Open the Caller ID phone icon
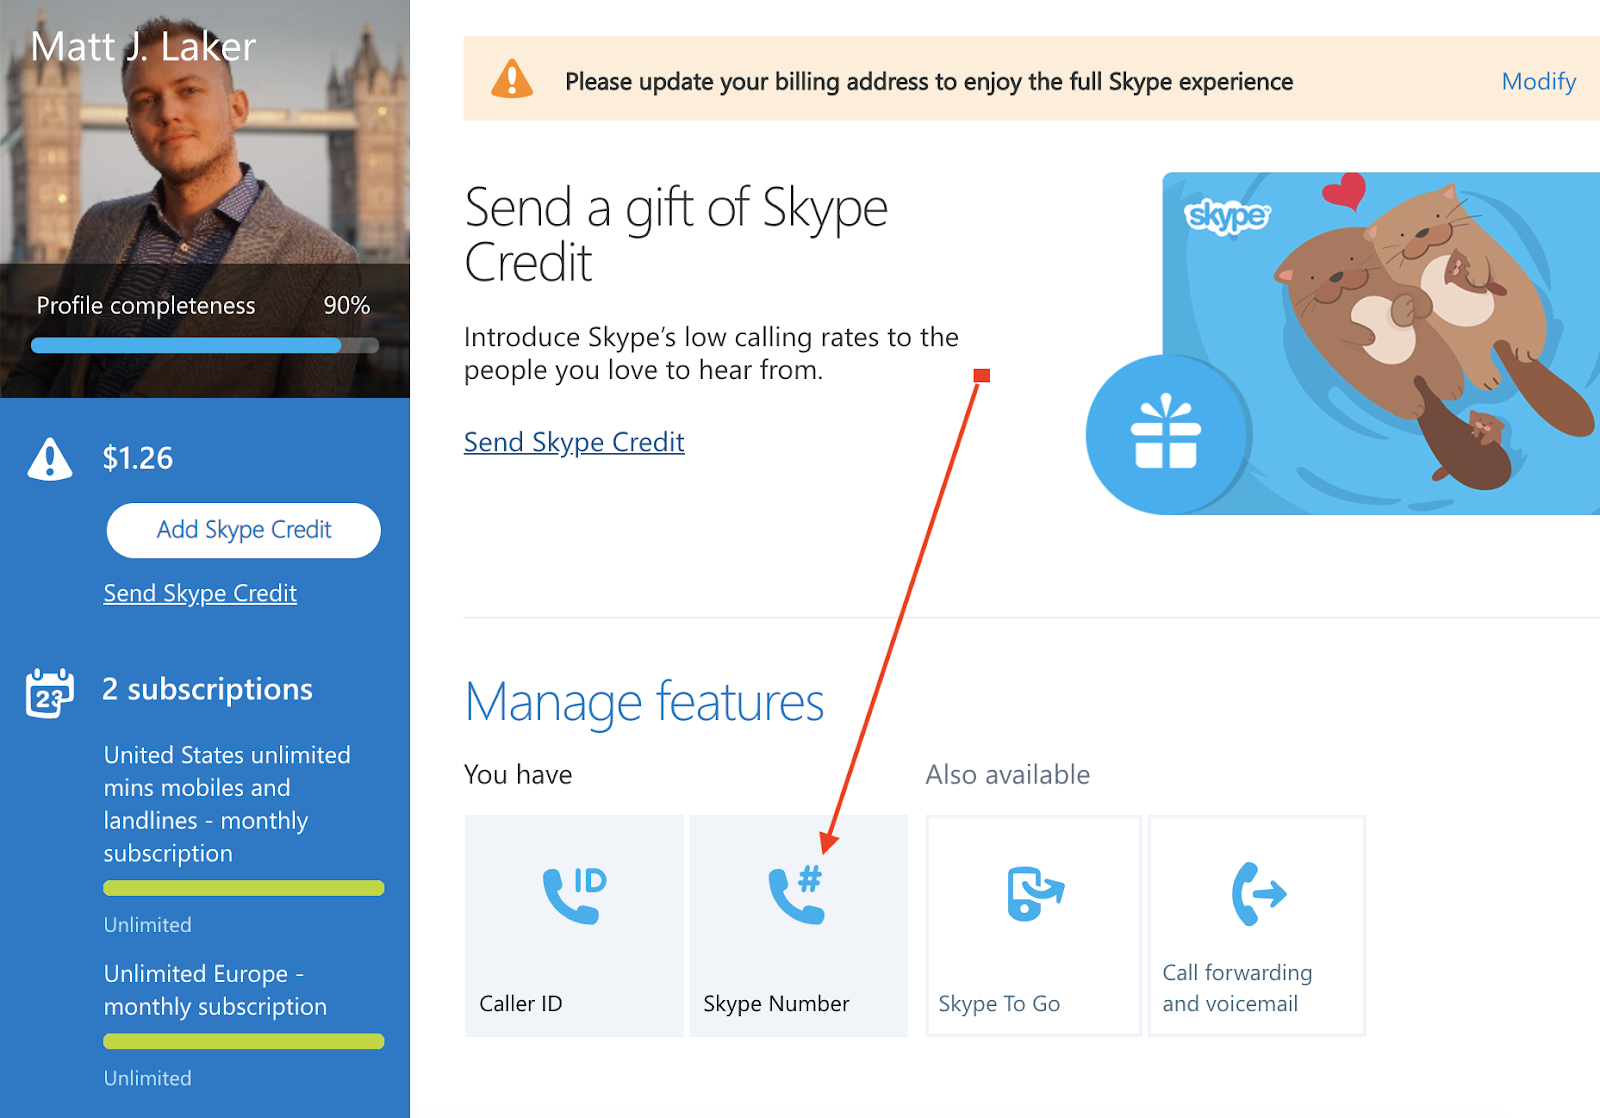This screenshot has height=1118, width=1600. [575, 895]
